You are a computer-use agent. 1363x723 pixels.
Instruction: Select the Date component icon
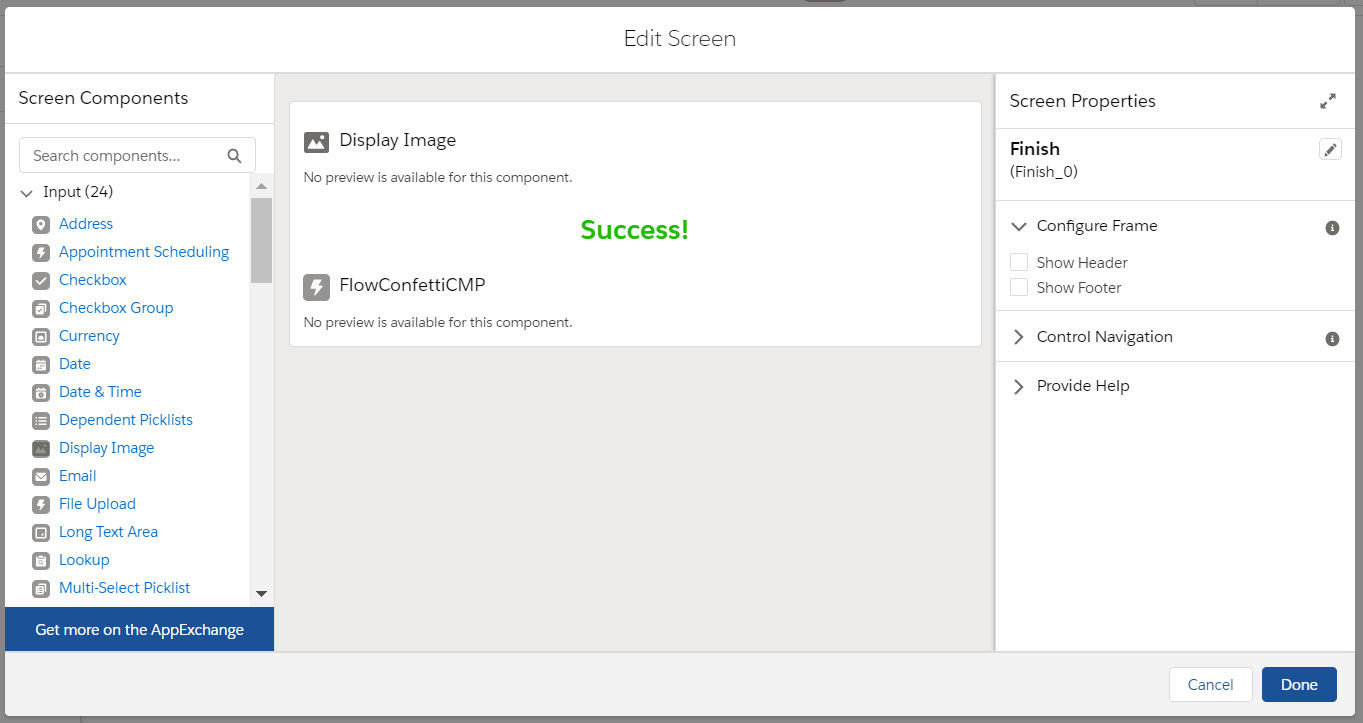[40, 364]
